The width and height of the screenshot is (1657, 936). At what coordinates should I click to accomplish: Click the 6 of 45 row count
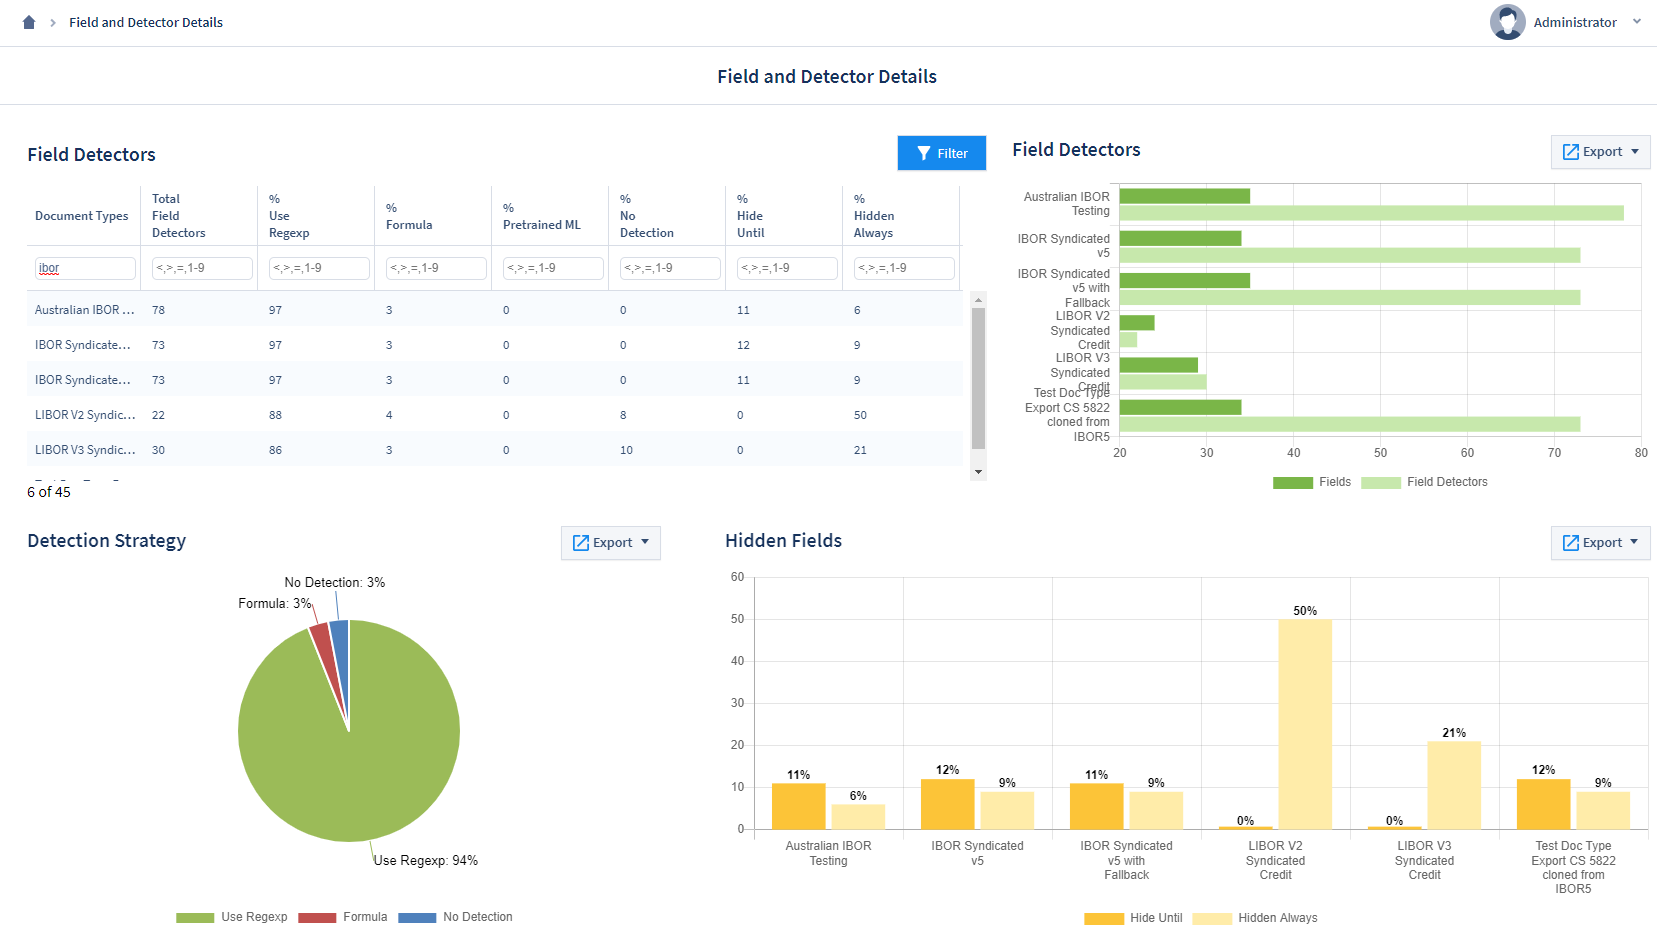click(x=49, y=492)
